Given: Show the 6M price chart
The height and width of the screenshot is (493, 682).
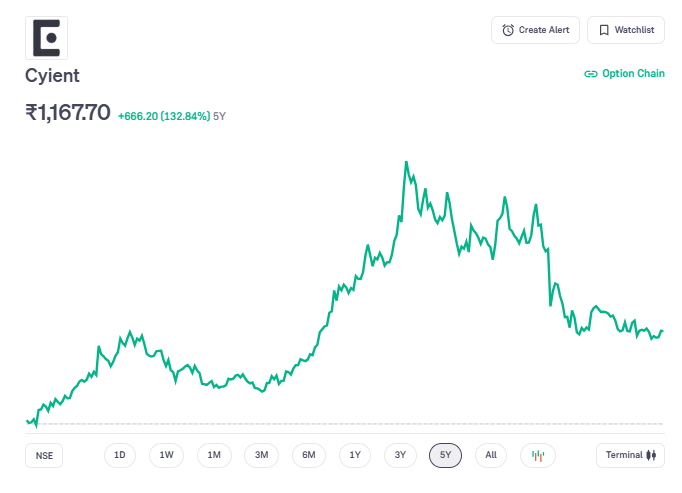Looking at the screenshot, I should click(x=309, y=456).
